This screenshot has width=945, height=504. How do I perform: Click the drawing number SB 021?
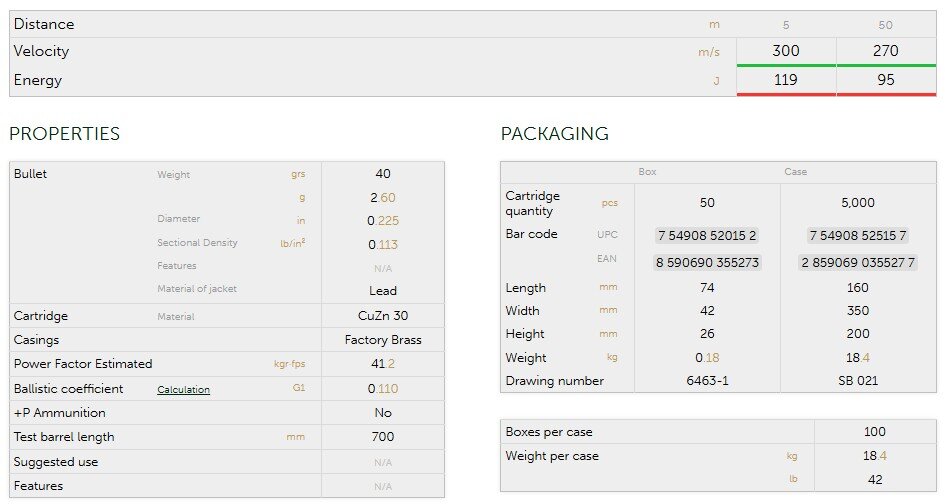point(858,381)
